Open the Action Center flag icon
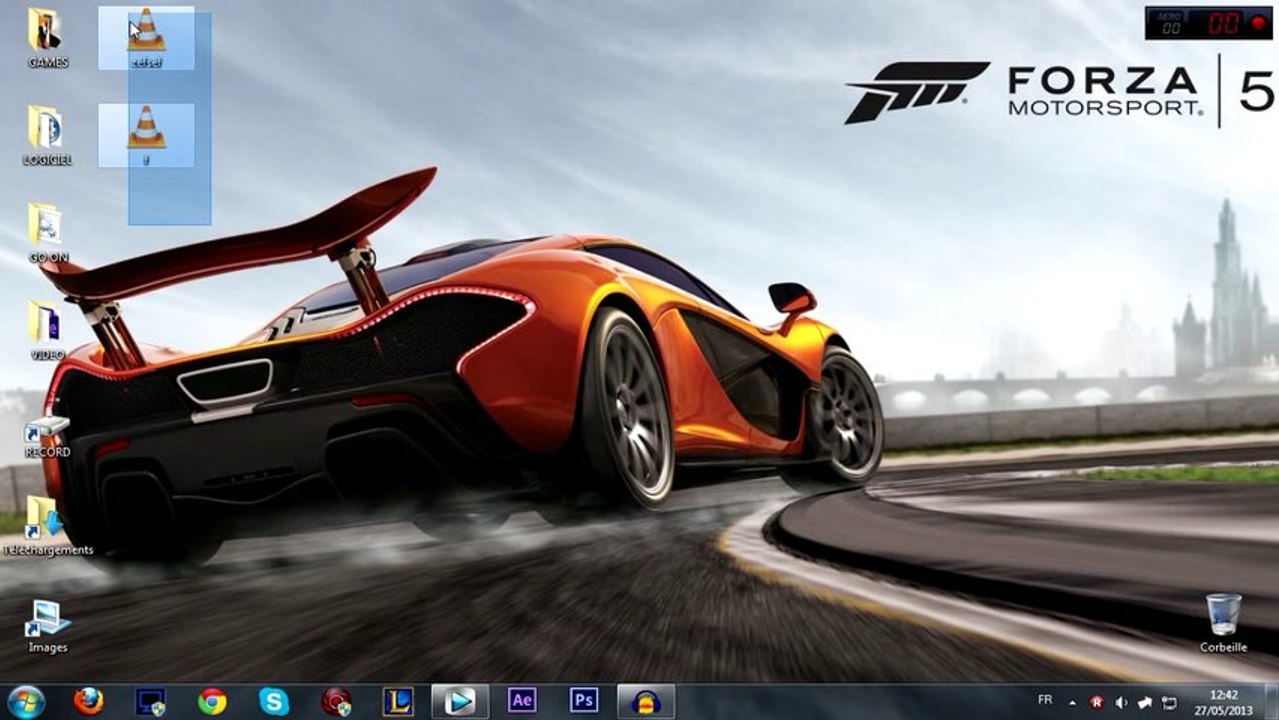Screen dimensions: 1279x720 (x=1145, y=702)
